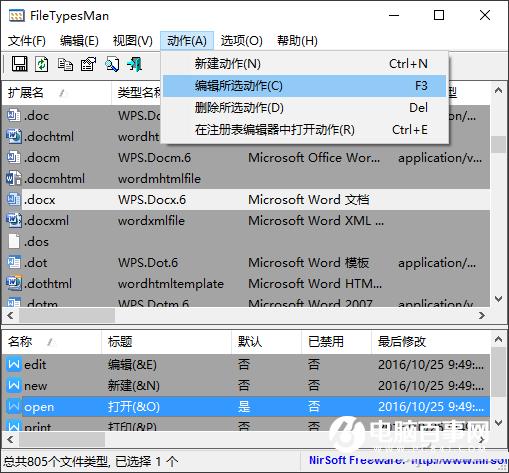Click the .dothtml file type icon
This screenshot has width=509, height=473.
tap(14, 283)
